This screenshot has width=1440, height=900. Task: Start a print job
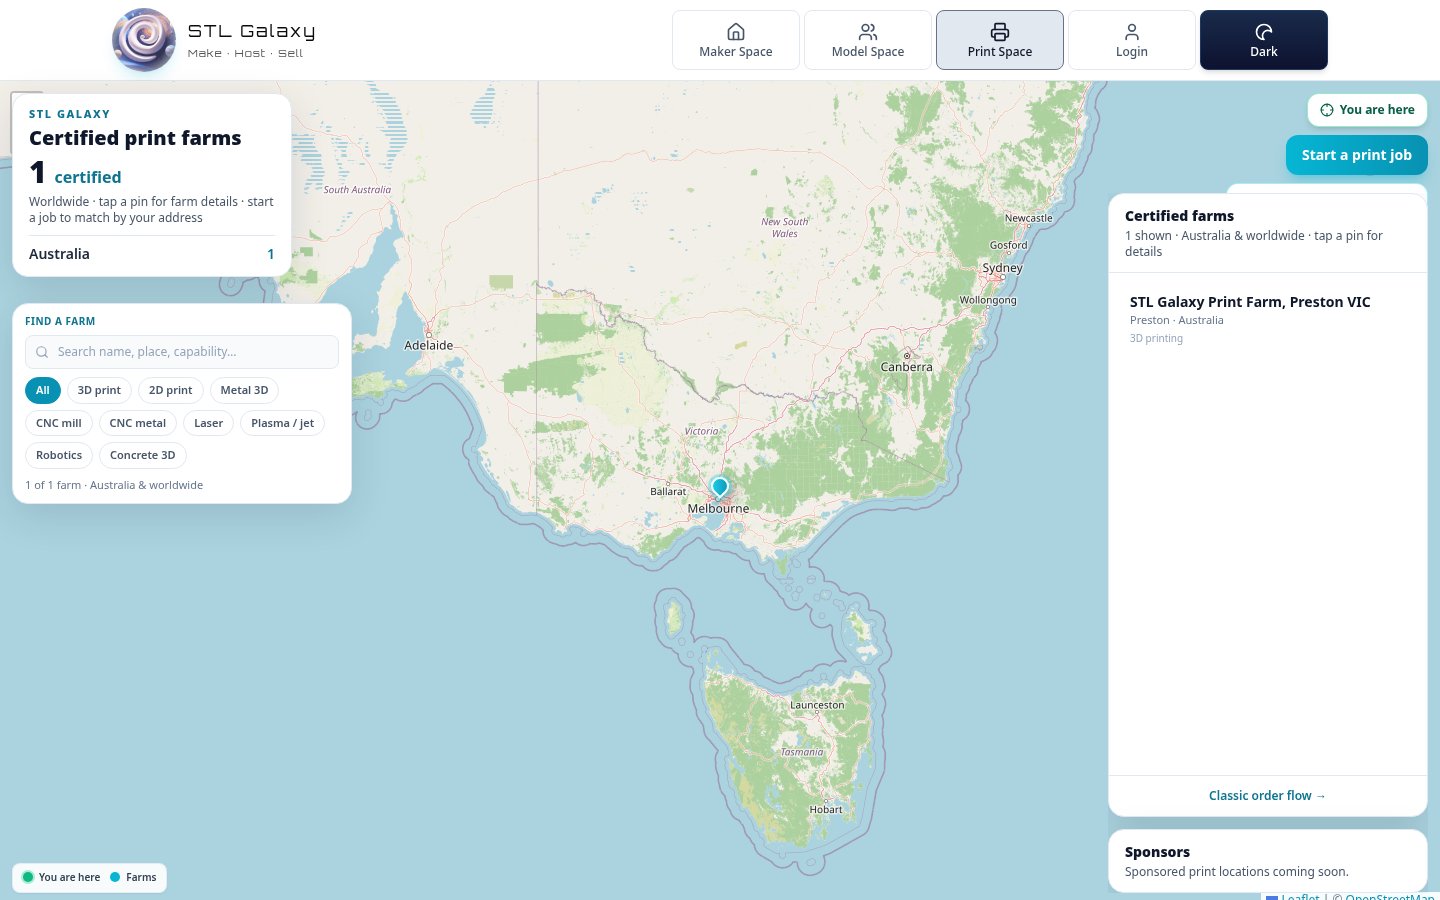point(1356,155)
